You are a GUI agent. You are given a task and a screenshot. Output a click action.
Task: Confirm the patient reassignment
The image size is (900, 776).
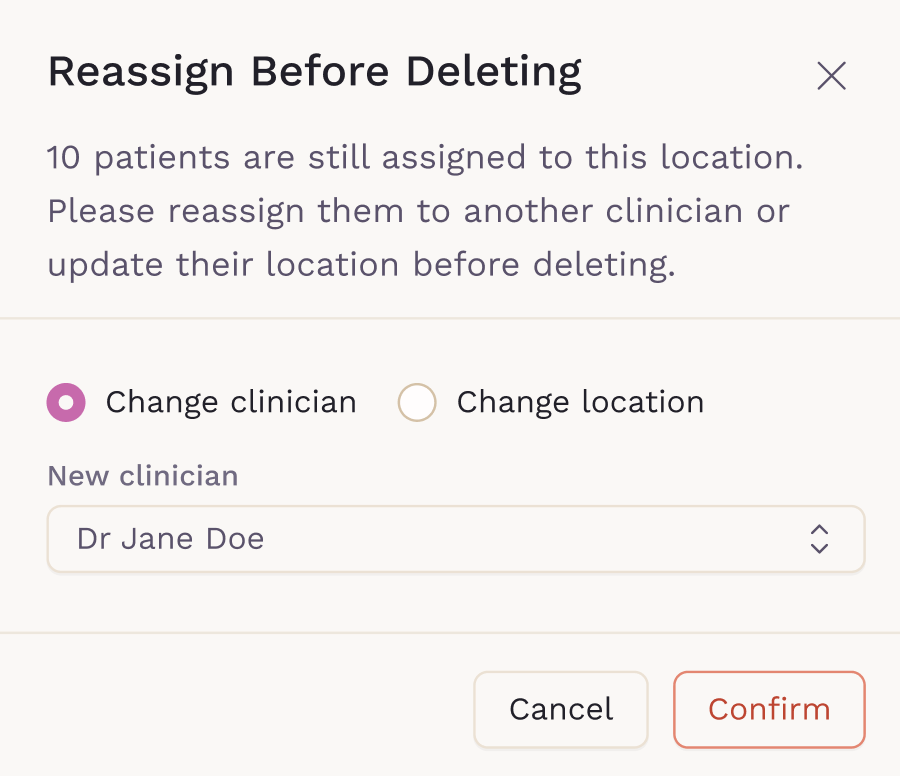click(768, 709)
